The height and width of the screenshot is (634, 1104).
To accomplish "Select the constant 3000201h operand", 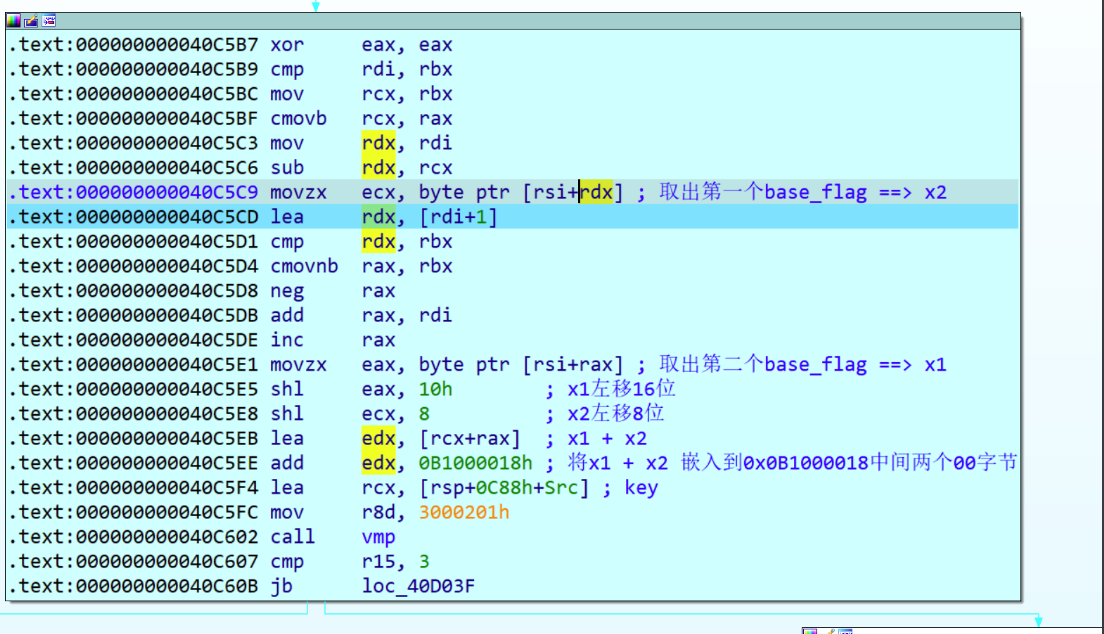I will [x=464, y=512].
